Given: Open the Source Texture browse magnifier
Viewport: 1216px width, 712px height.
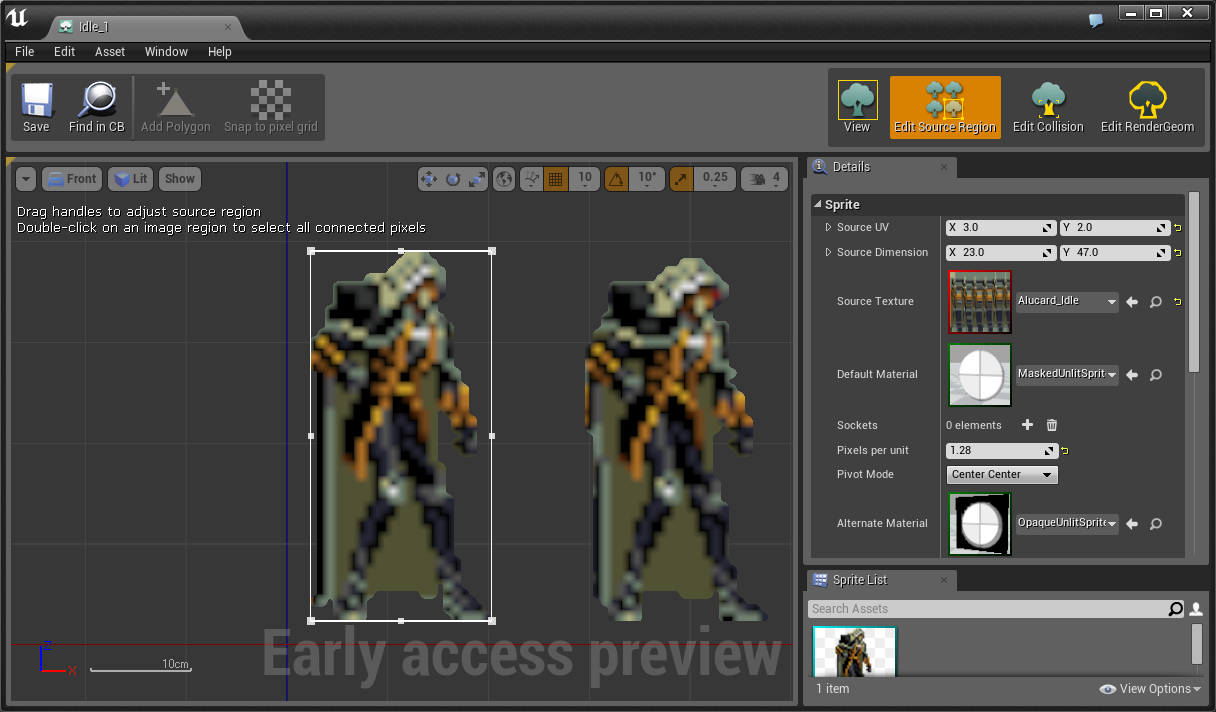Looking at the screenshot, I should [1155, 301].
